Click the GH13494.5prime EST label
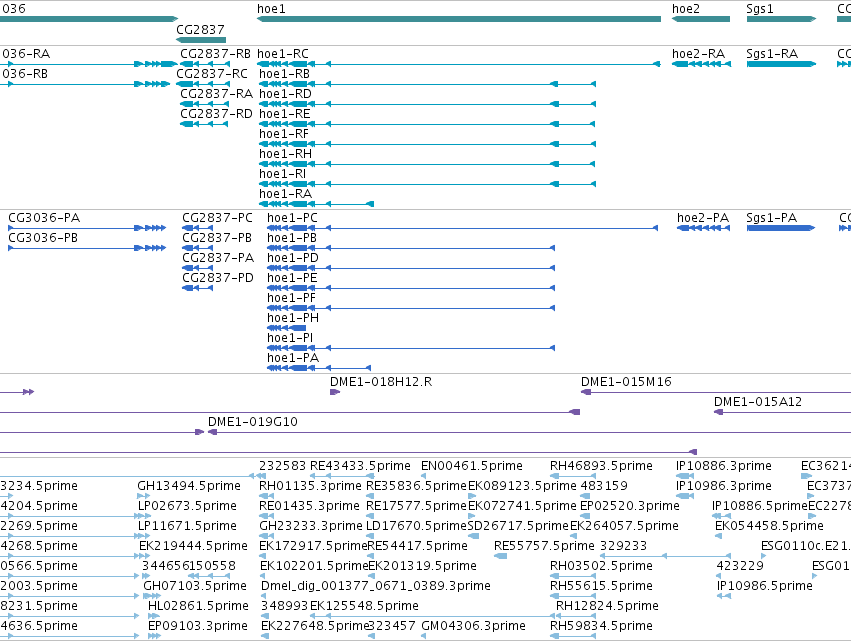Screen dimensions: 851x641 pyautogui.click(x=189, y=486)
